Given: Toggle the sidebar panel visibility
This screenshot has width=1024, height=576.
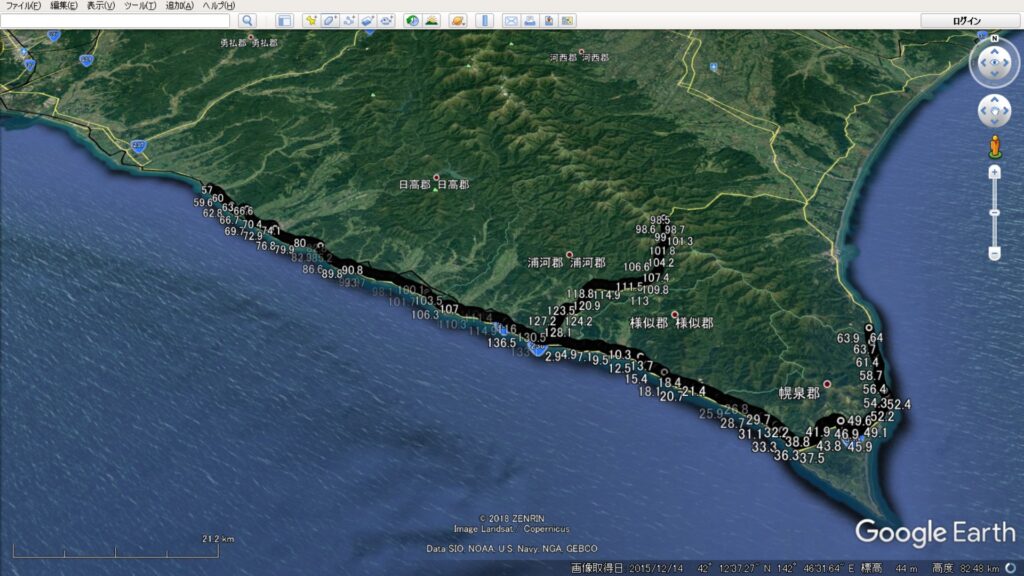Looking at the screenshot, I should coord(284,20).
